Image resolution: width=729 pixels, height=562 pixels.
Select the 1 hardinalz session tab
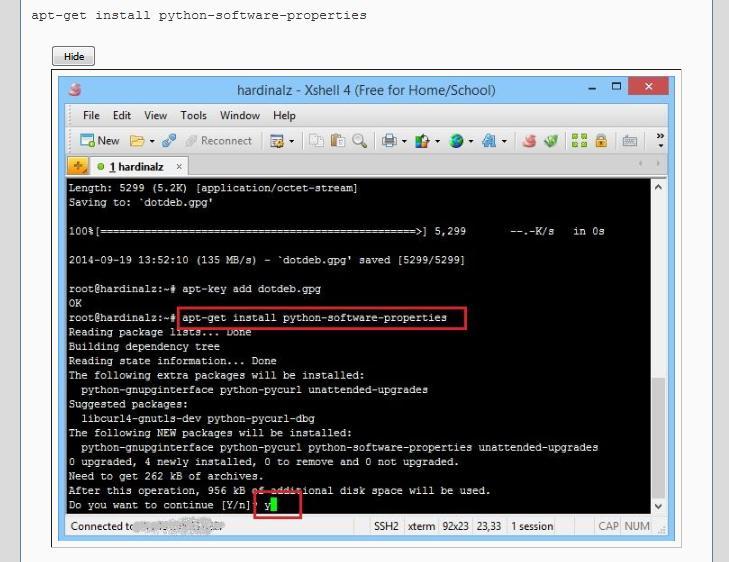point(136,166)
